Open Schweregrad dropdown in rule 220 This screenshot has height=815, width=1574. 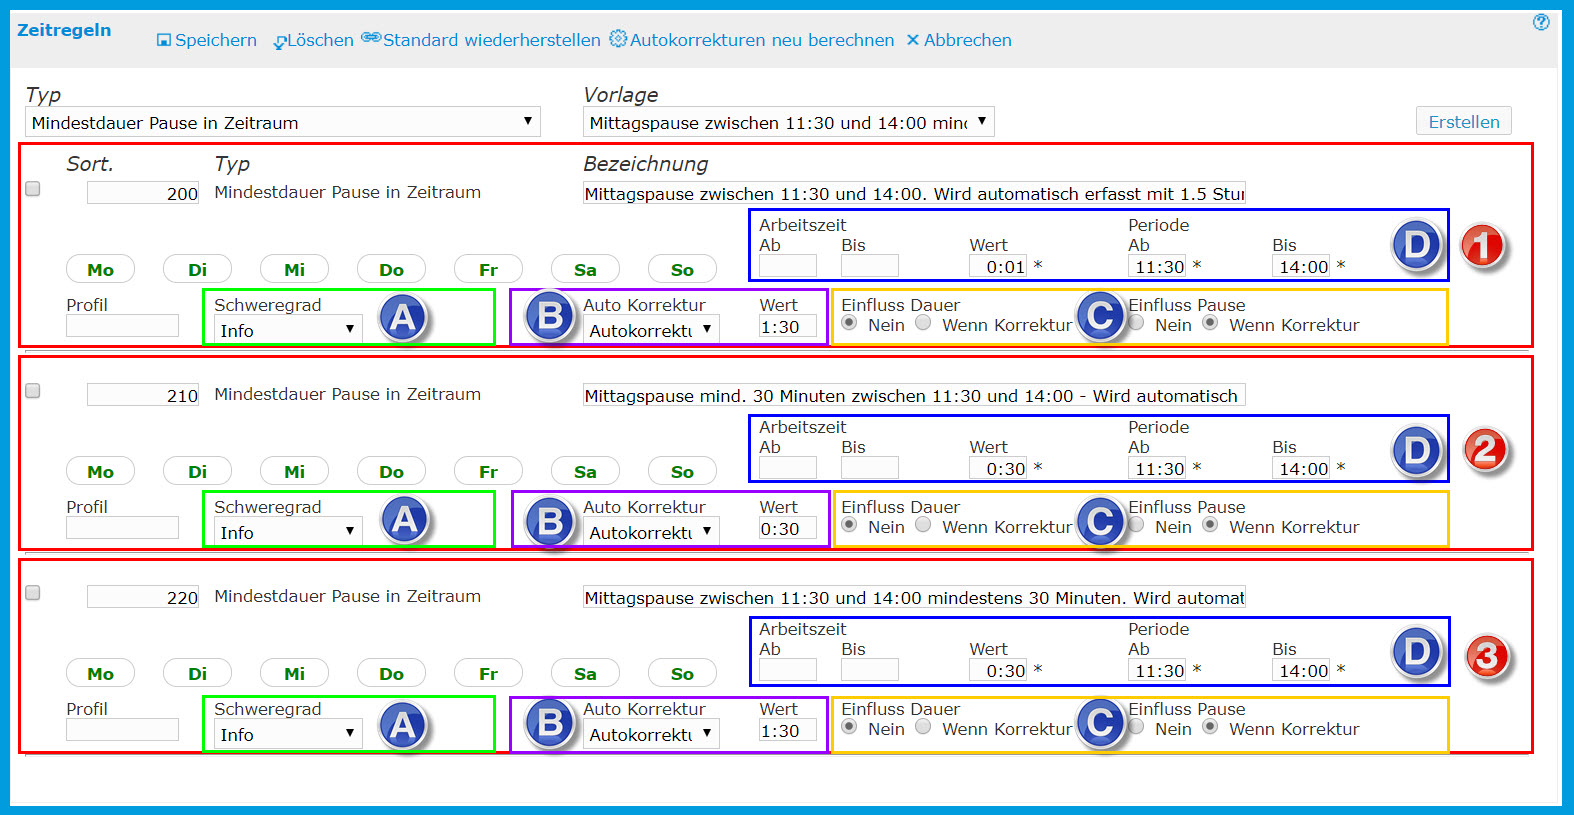tap(288, 734)
